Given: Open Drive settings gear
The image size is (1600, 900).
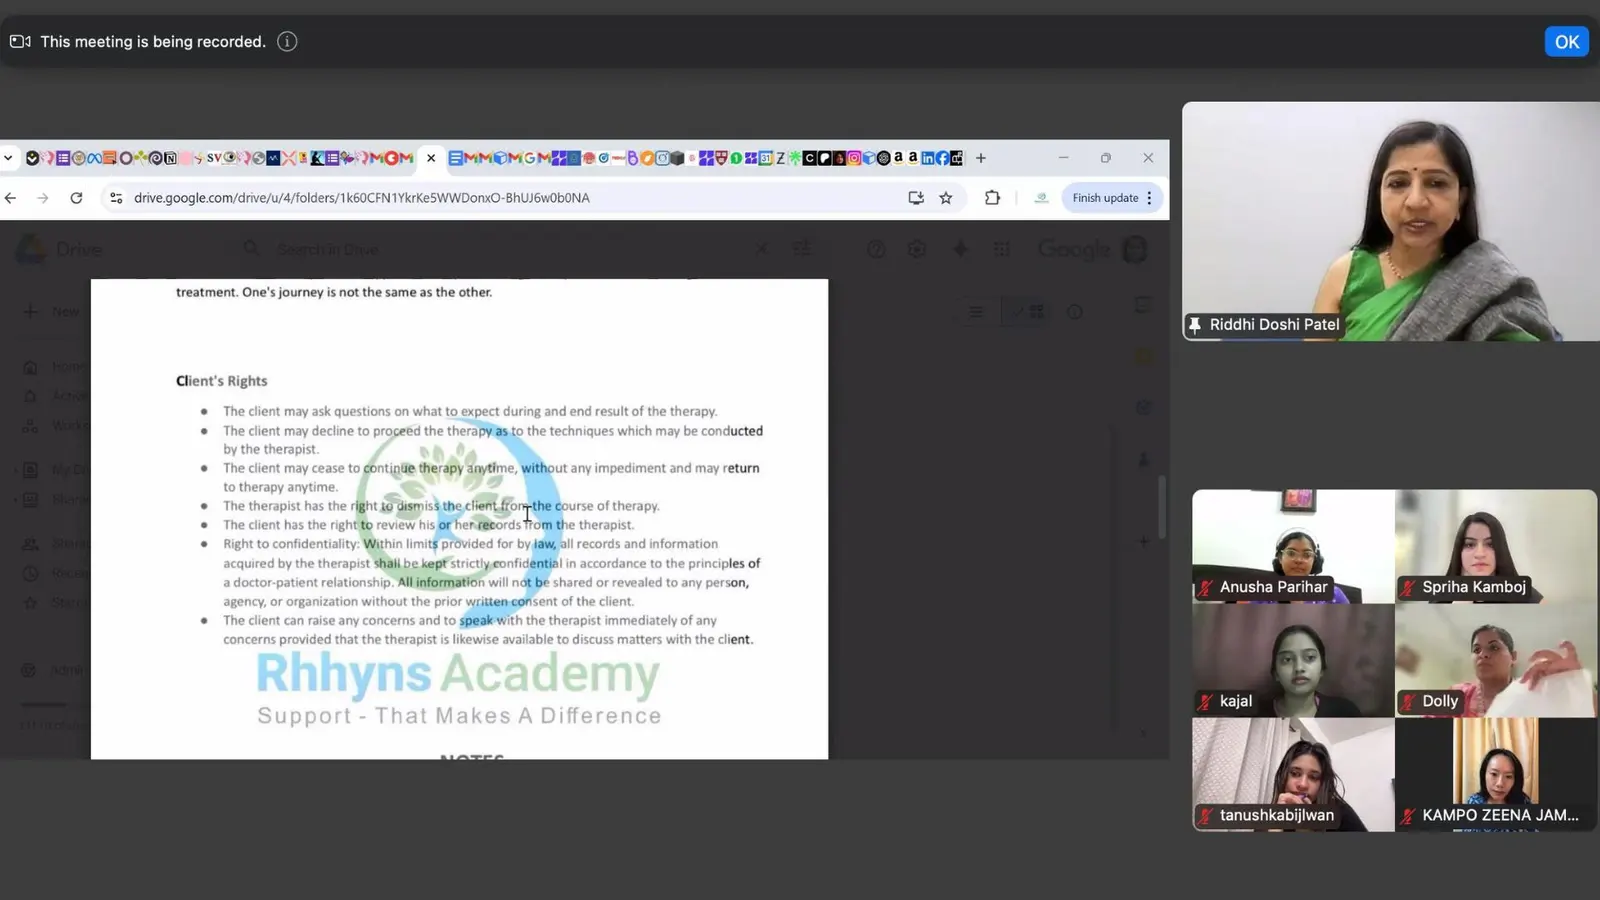Looking at the screenshot, I should pyautogui.click(x=917, y=249).
